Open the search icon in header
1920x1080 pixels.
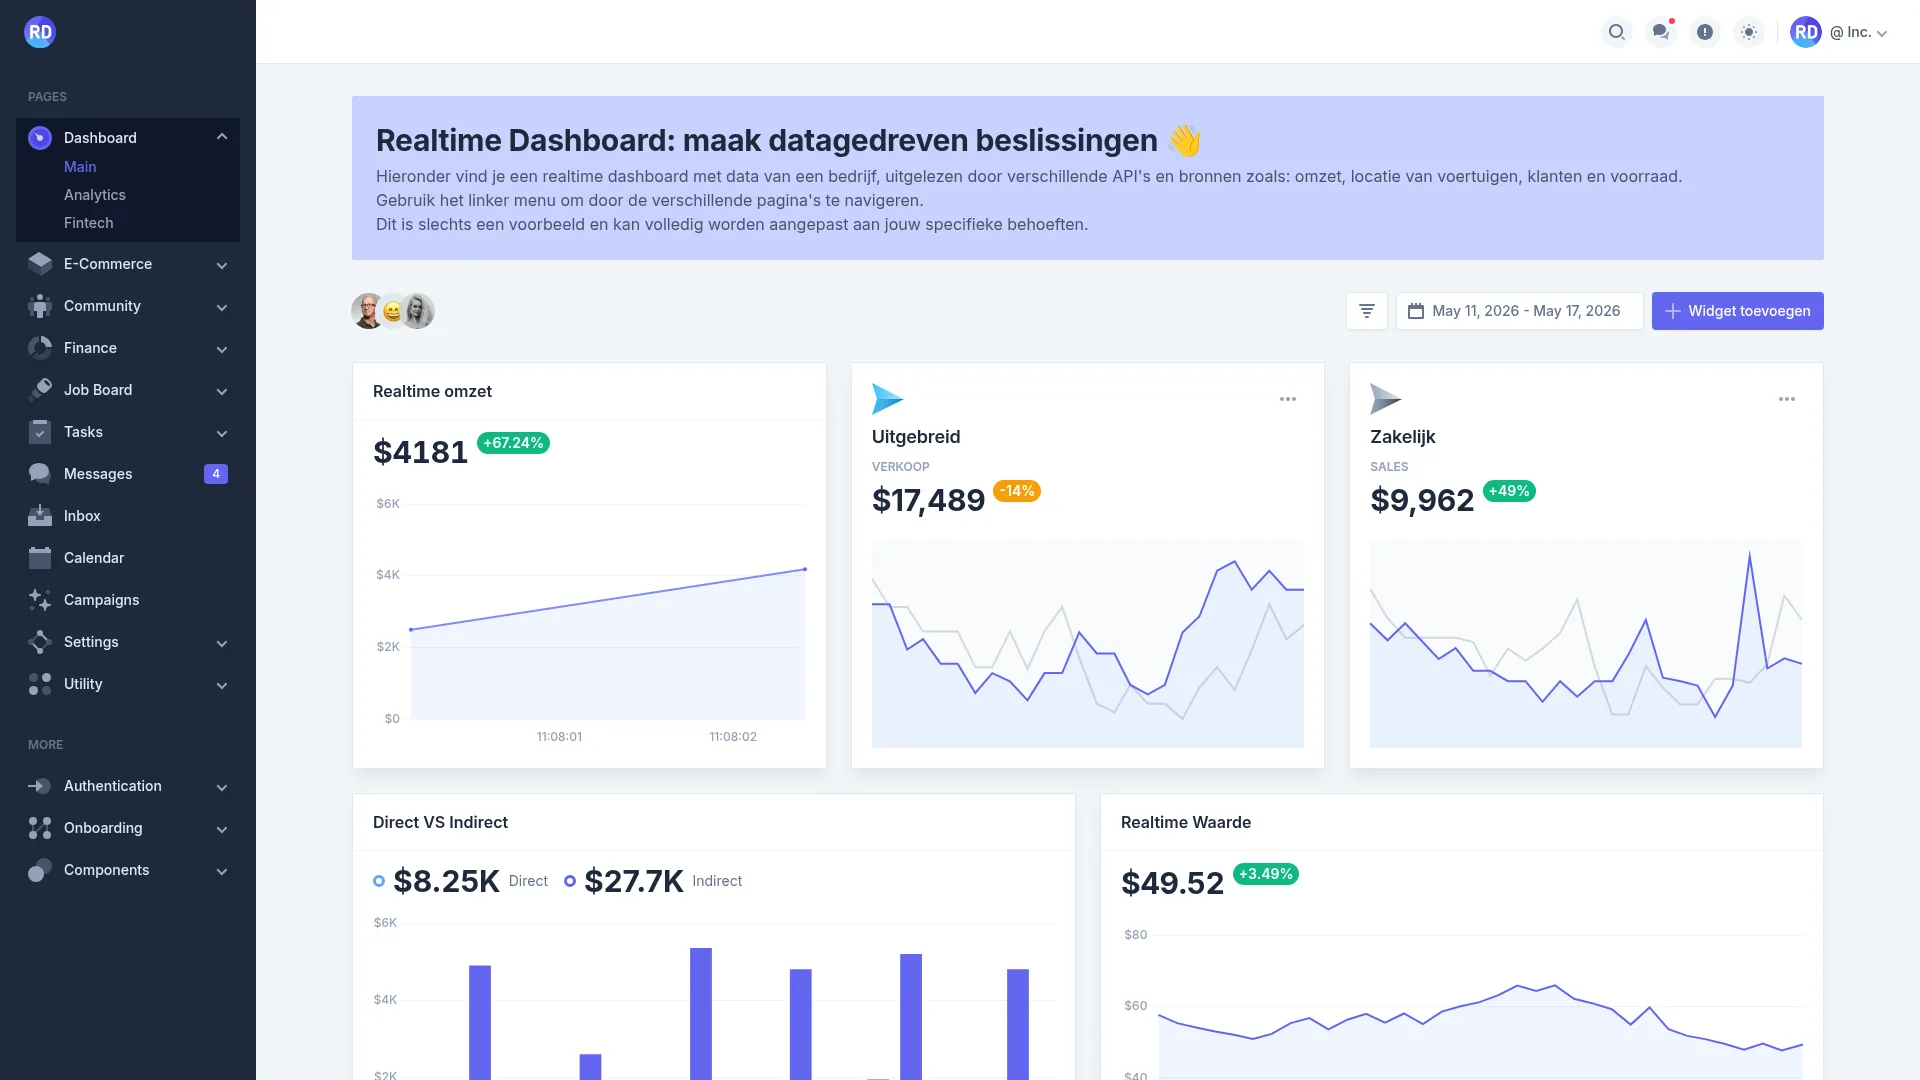(x=1616, y=32)
